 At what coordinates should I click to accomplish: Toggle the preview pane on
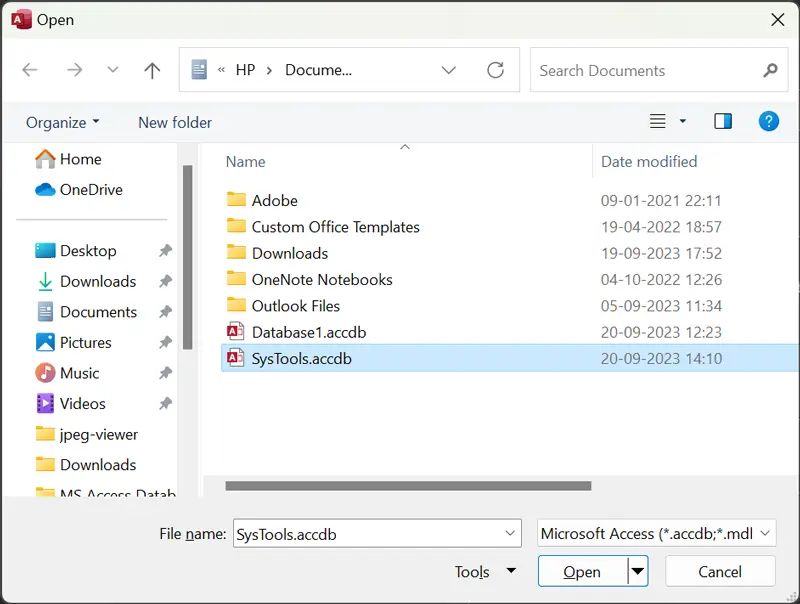[722, 121]
